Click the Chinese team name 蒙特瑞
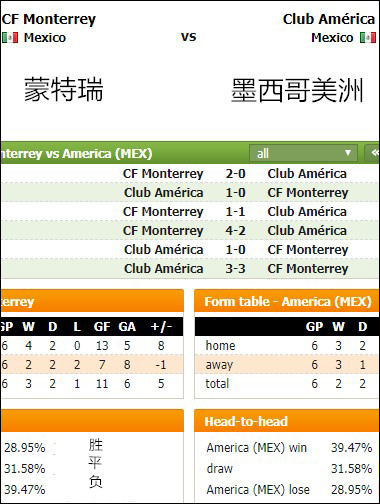Screen dimensions: 380x504 tap(63, 89)
